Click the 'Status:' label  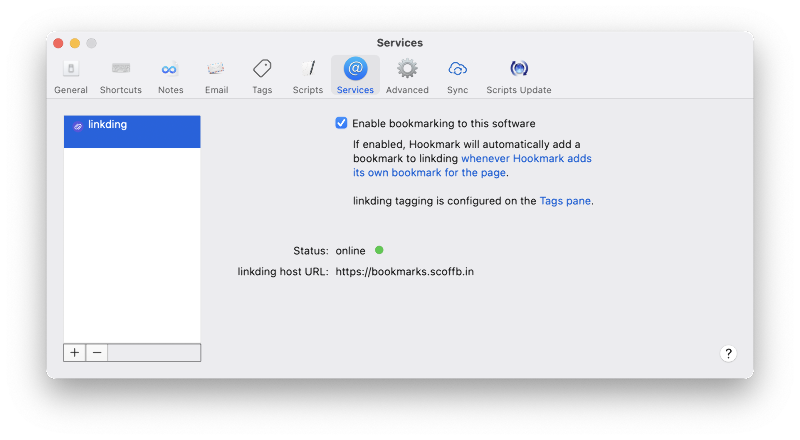(311, 251)
